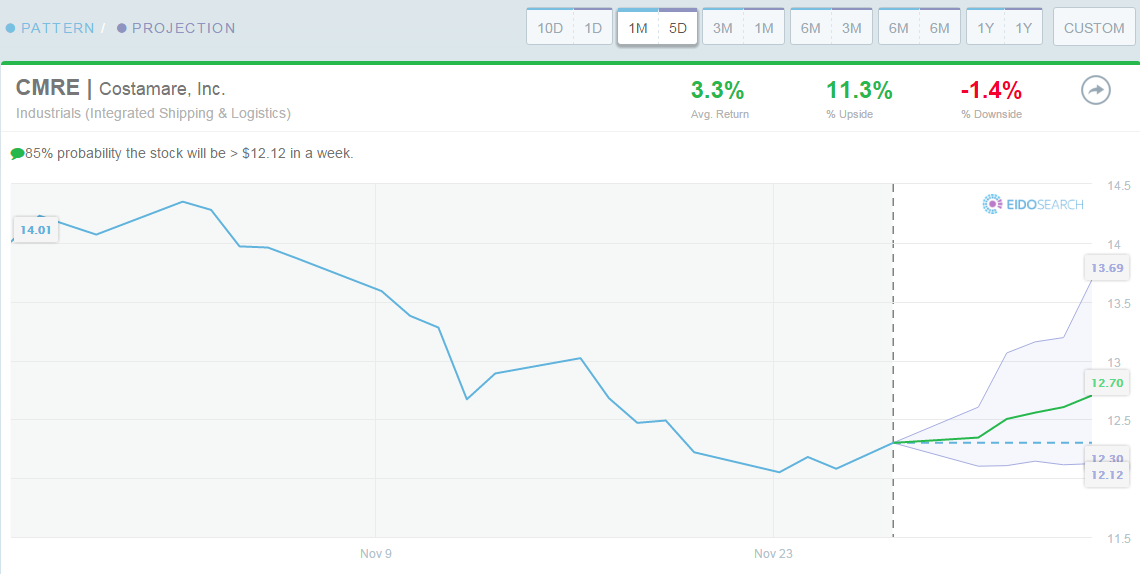Click the CMRE ticker symbol
Viewport: 1140px width, 574px height.
48,89
